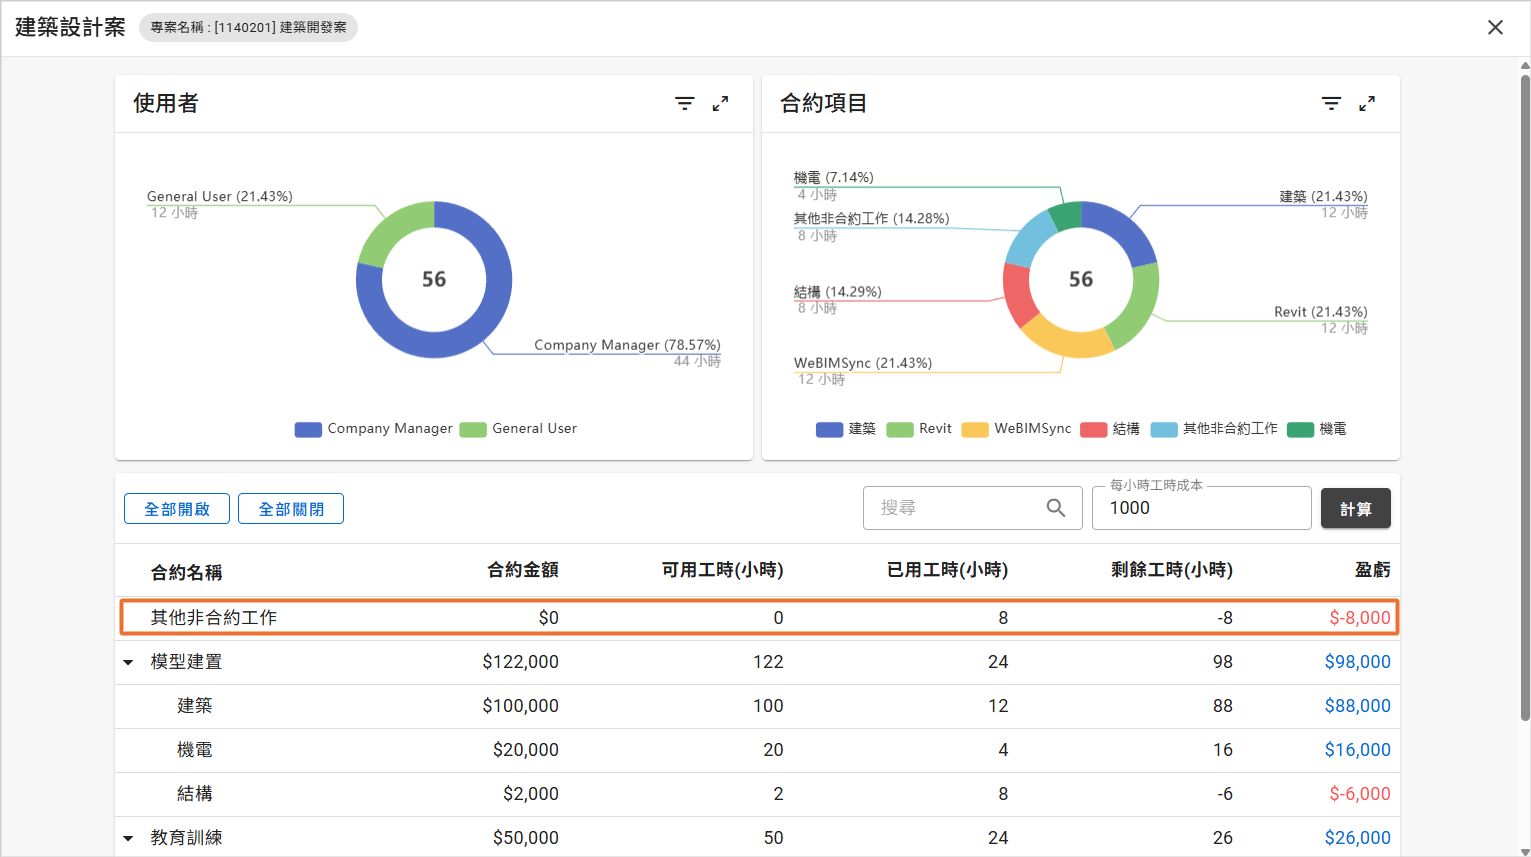Click the Revit (21.43%) chart label
This screenshot has width=1531, height=857.
click(1321, 312)
